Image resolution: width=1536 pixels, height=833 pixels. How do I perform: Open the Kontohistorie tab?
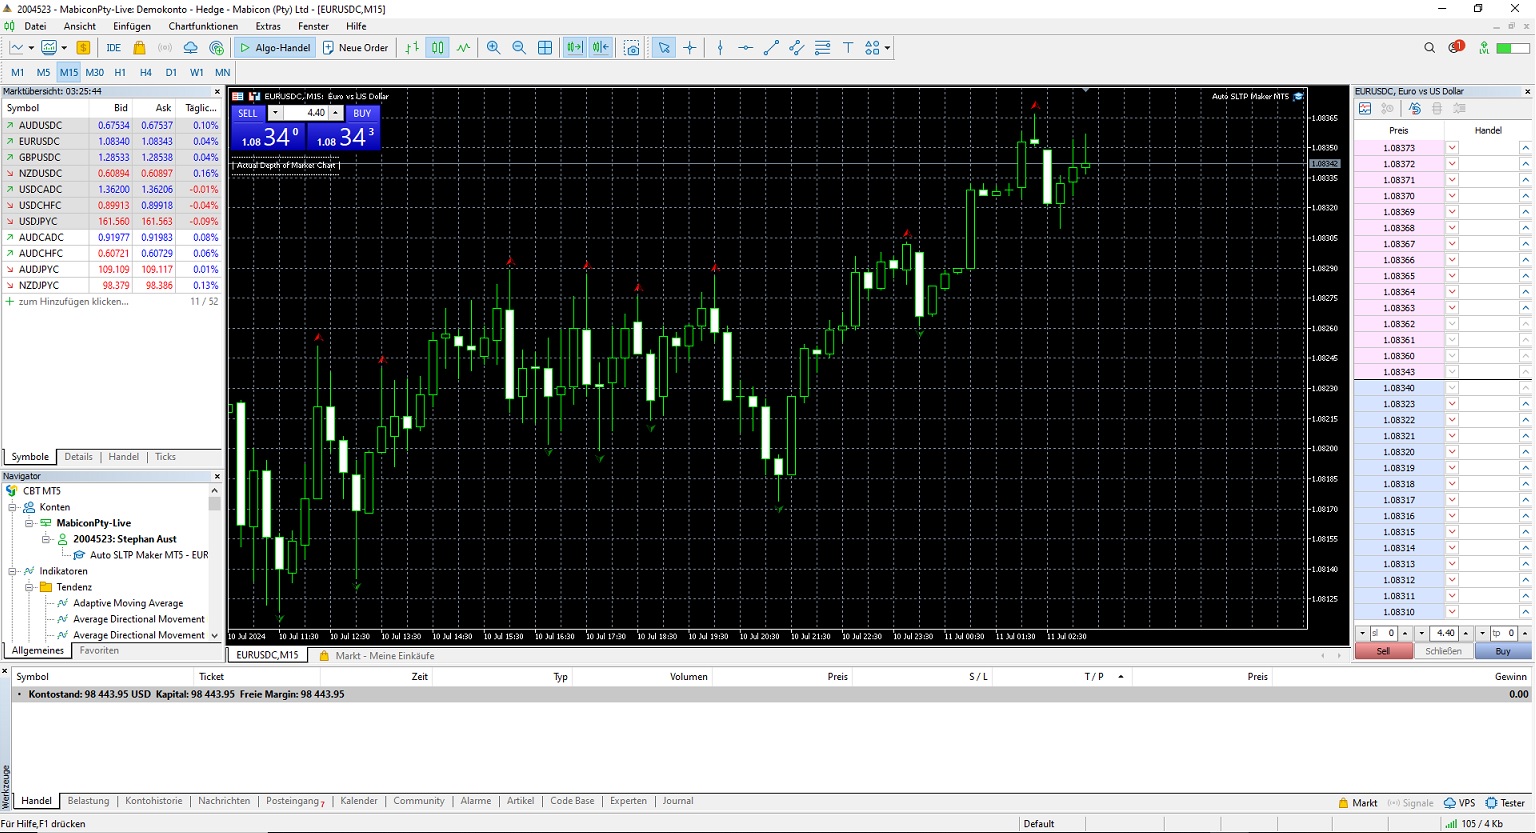[x=154, y=801]
